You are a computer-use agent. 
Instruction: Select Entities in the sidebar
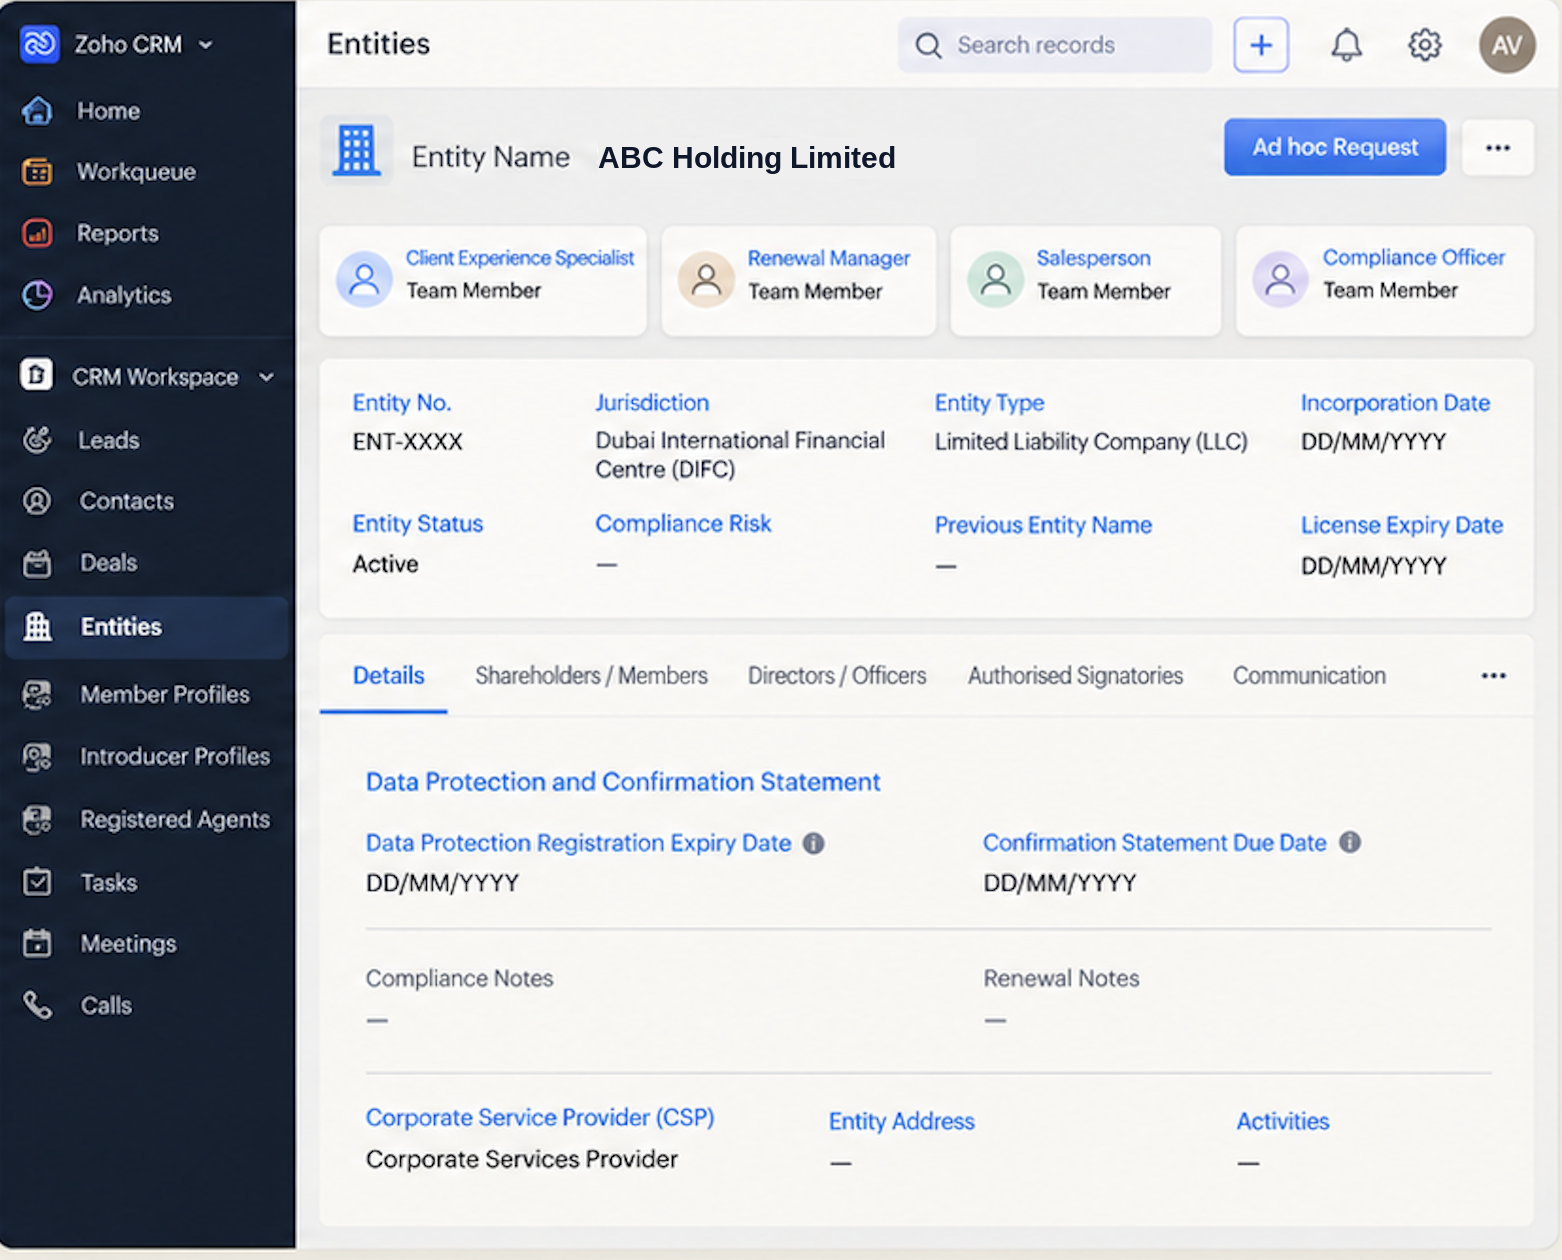pyautogui.click(x=147, y=627)
